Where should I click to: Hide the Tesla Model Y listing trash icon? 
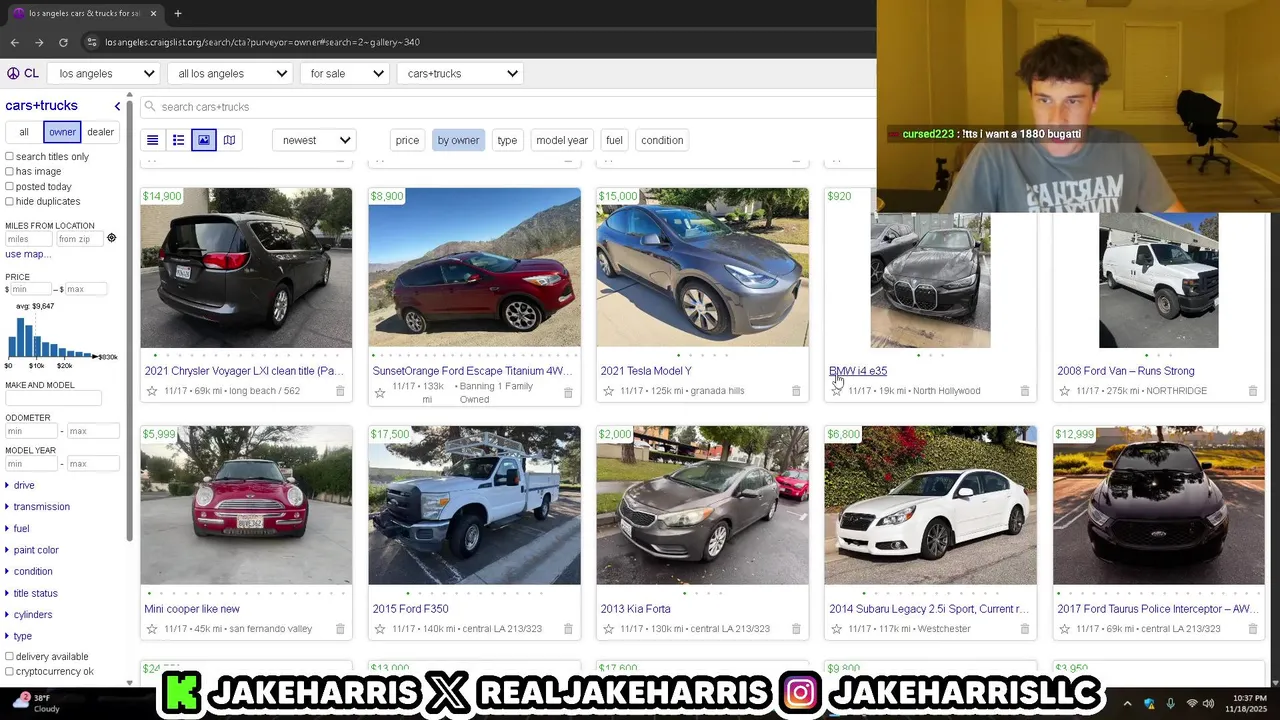796,391
